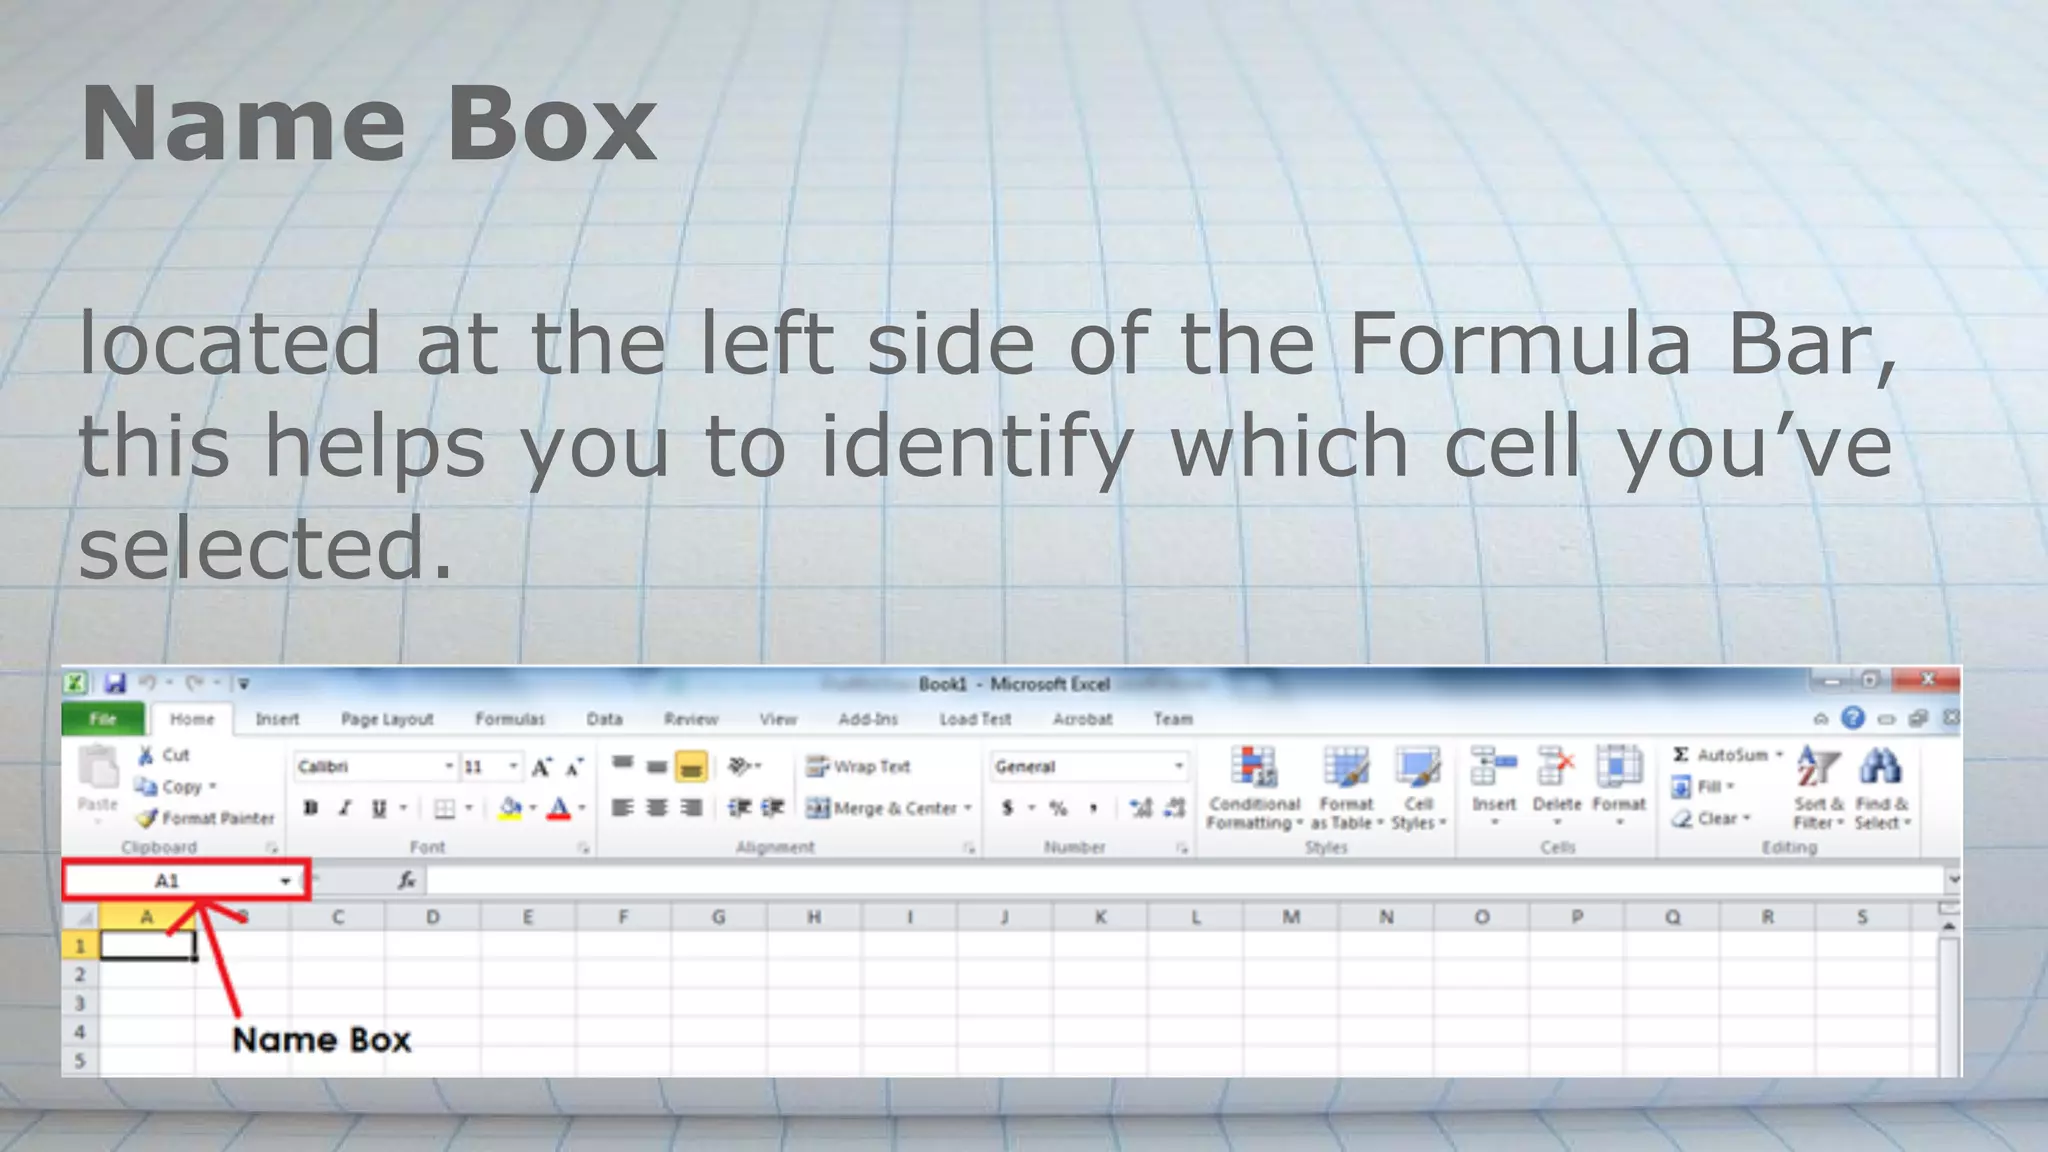Open Find & Select menu
This screenshot has height=1152, width=2048.
1882,788
